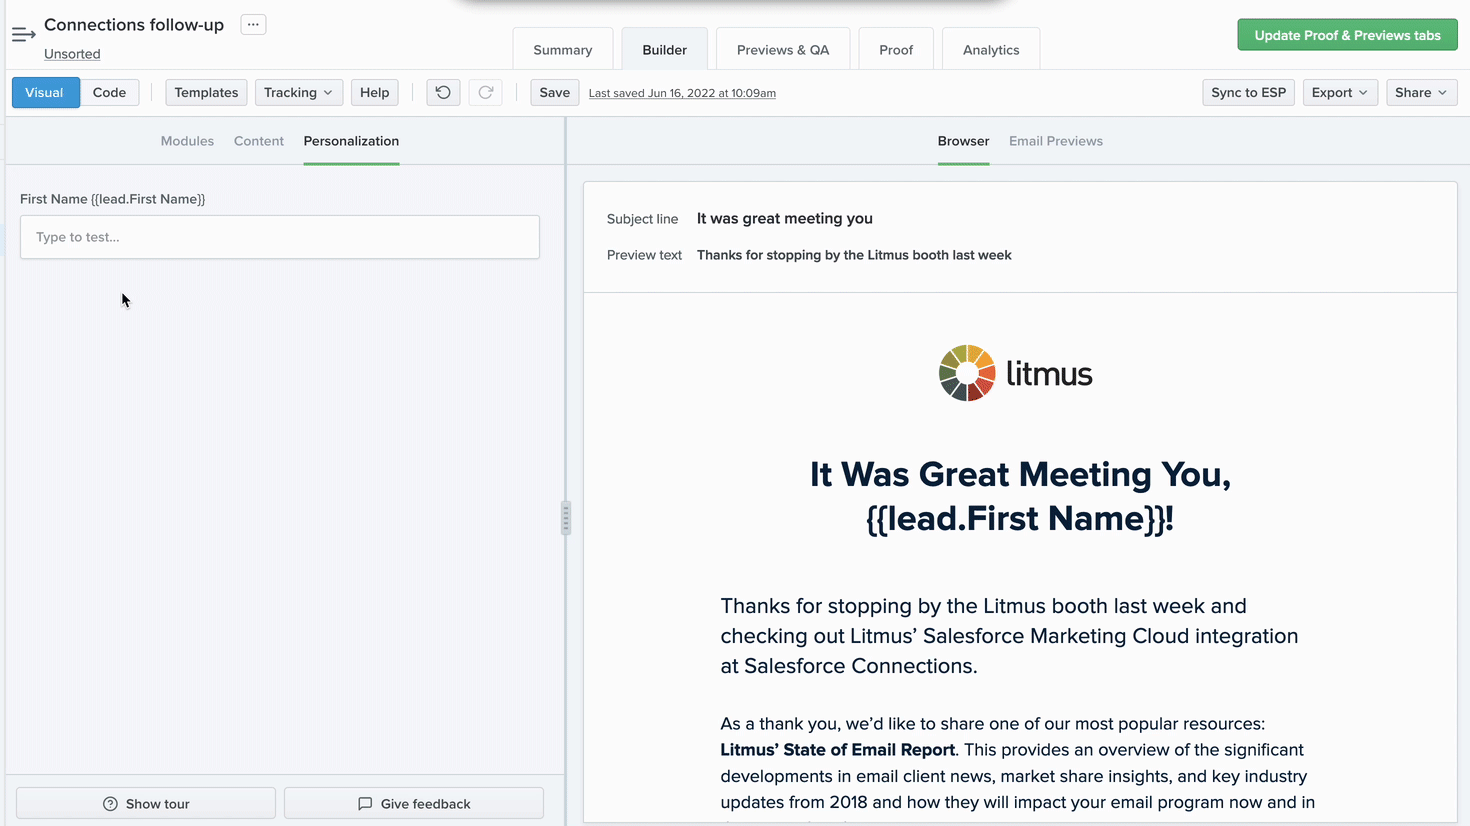
Task: Switch to the Content panel tab
Action: [259, 141]
